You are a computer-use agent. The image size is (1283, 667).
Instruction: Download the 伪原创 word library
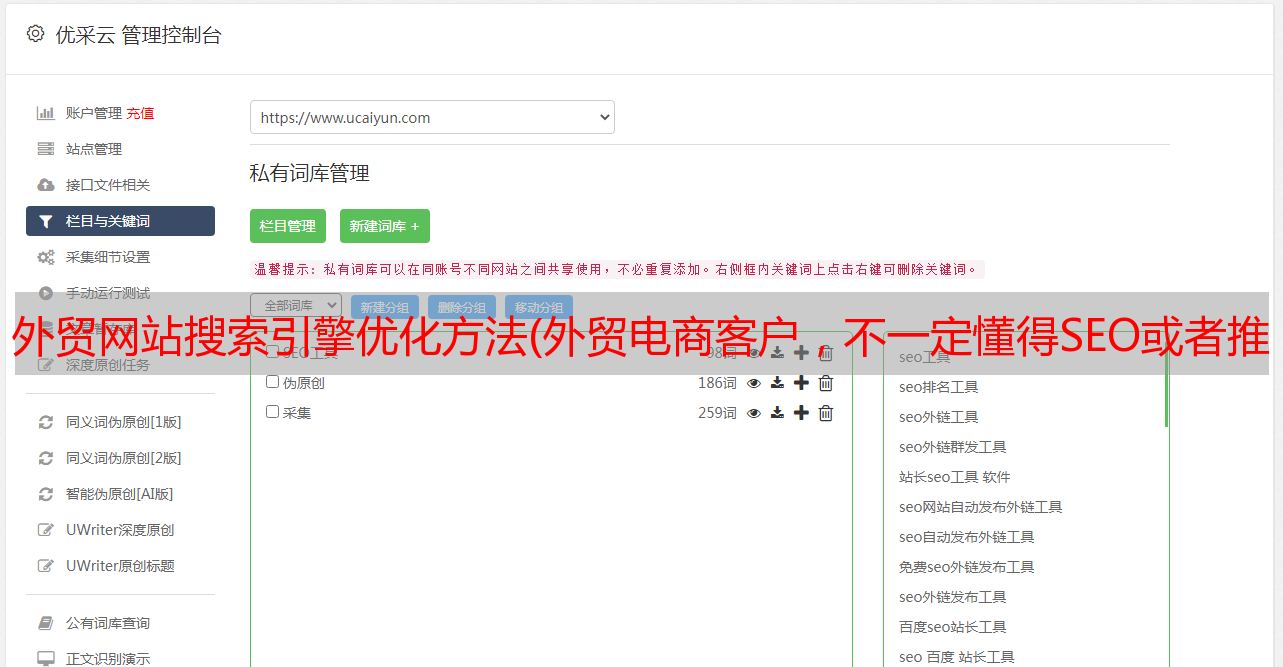tap(777, 383)
